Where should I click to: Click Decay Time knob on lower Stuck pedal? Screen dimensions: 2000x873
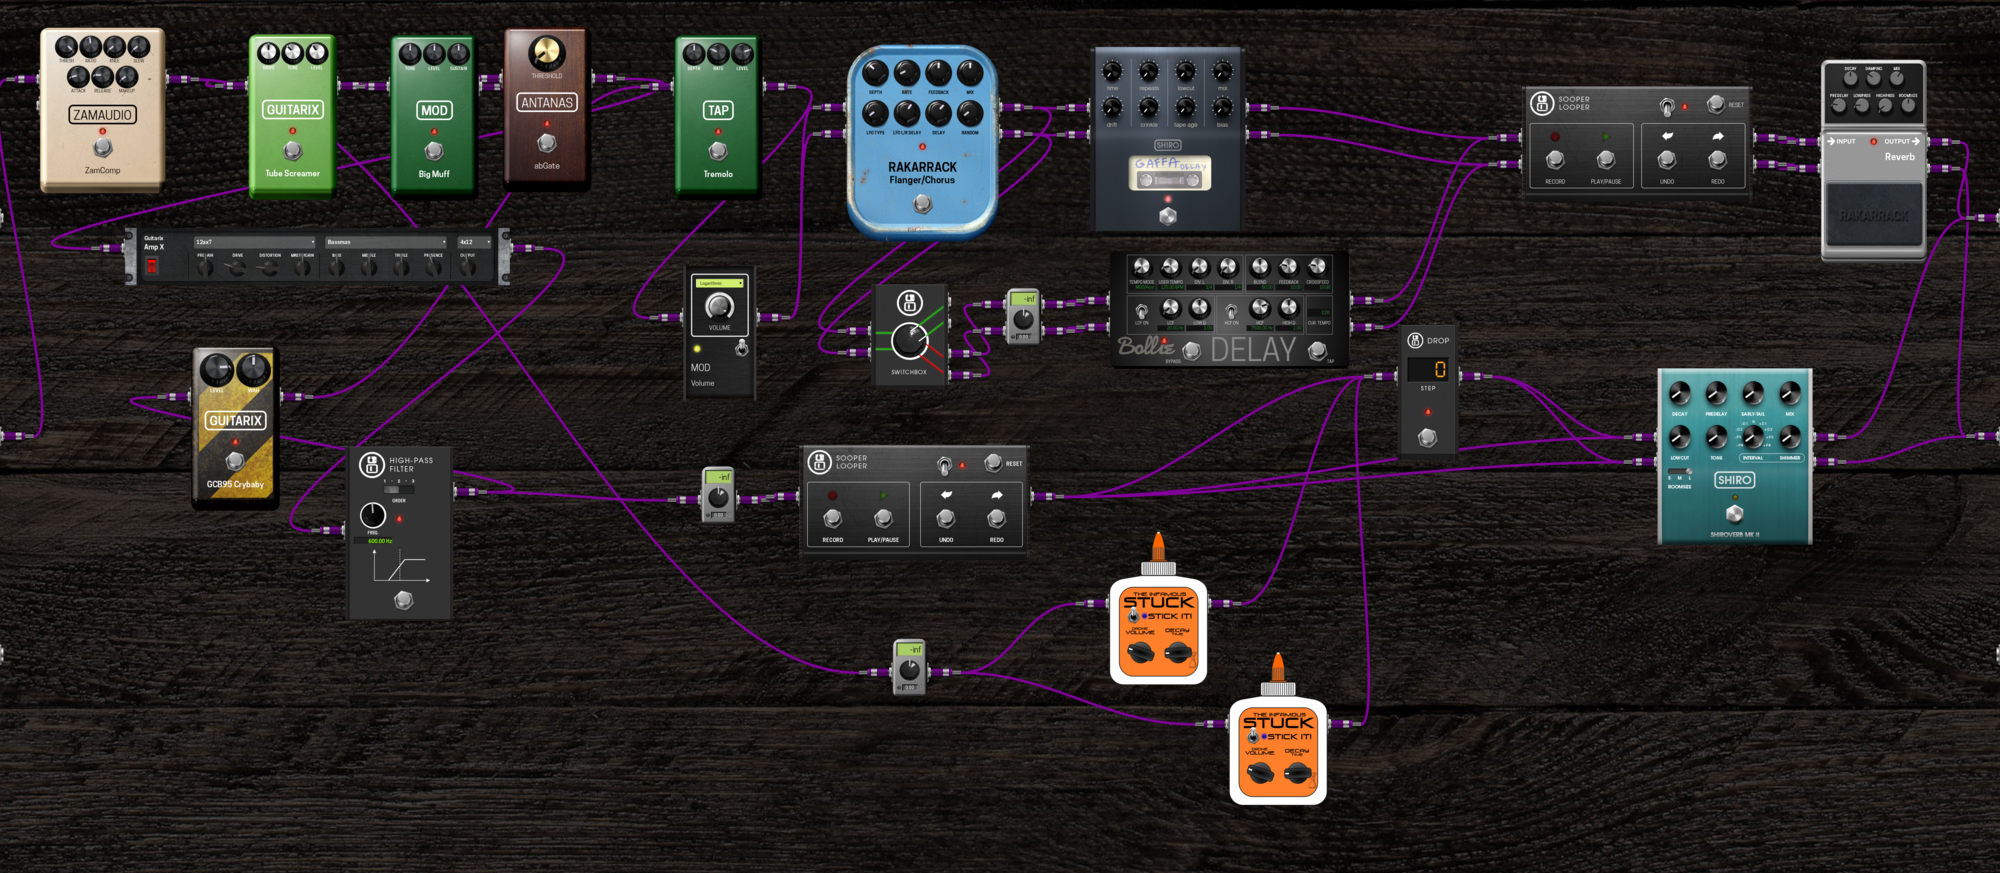(1297, 773)
